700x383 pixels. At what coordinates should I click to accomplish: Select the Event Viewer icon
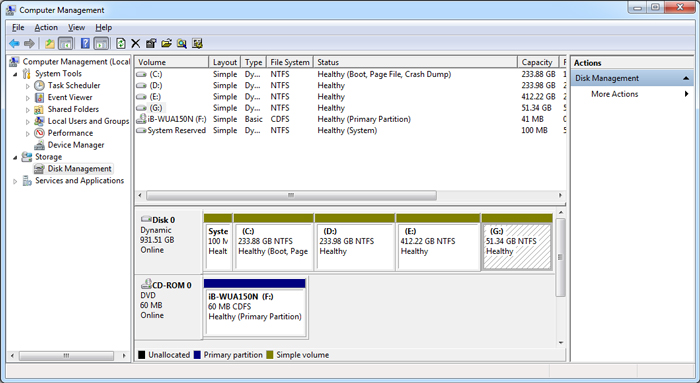[x=40, y=97]
